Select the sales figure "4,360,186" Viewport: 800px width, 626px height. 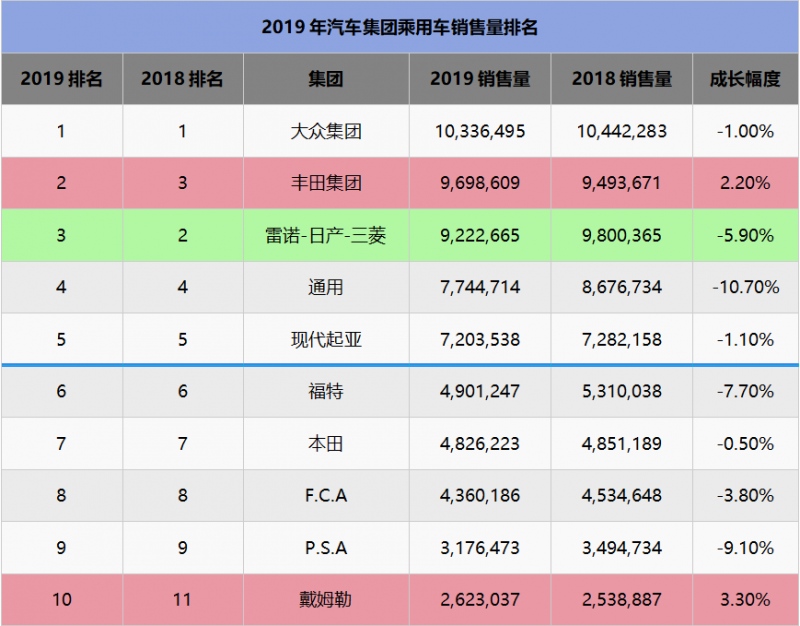pos(480,495)
